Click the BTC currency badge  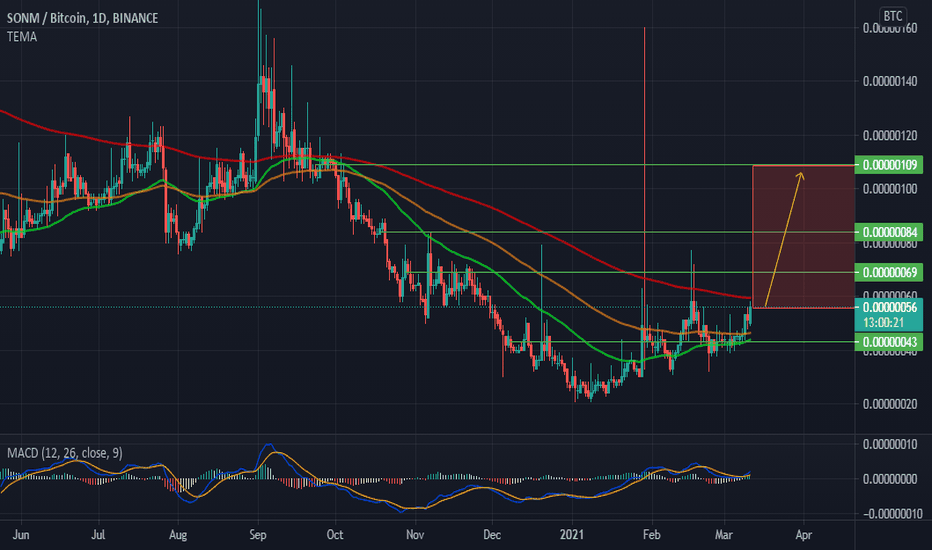pyautogui.click(x=892, y=16)
